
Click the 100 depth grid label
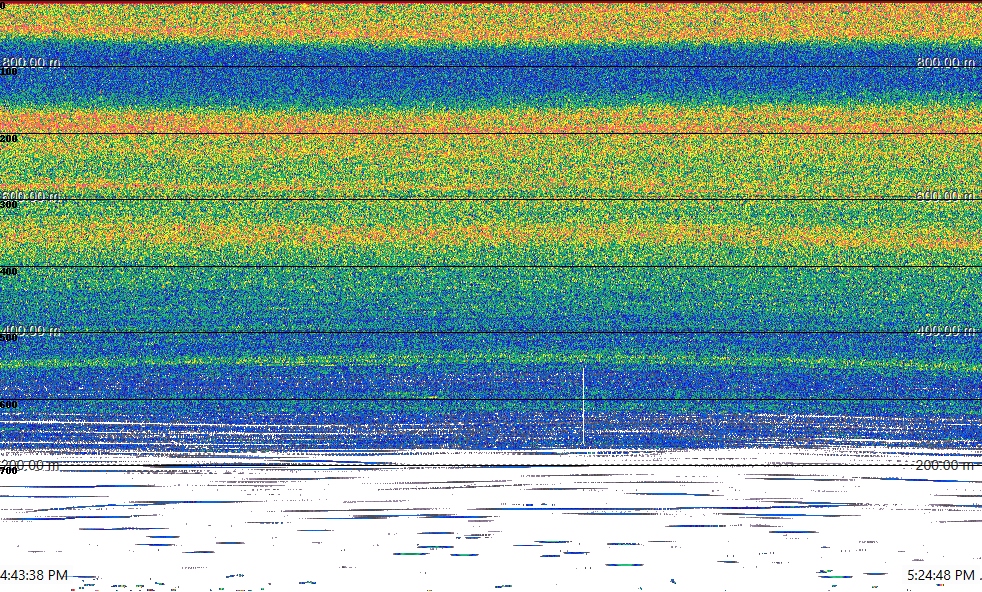coord(9,72)
